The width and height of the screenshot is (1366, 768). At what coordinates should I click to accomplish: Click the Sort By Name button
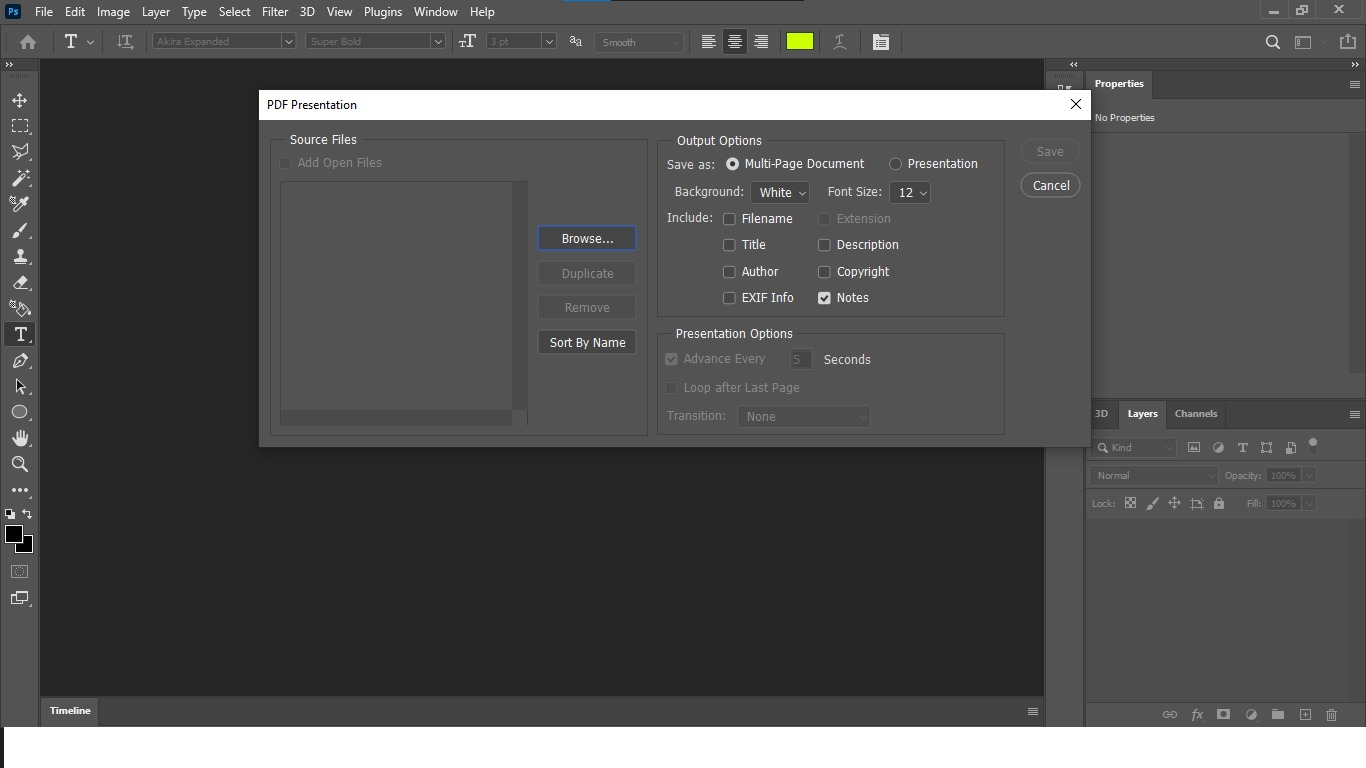click(x=587, y=343)
